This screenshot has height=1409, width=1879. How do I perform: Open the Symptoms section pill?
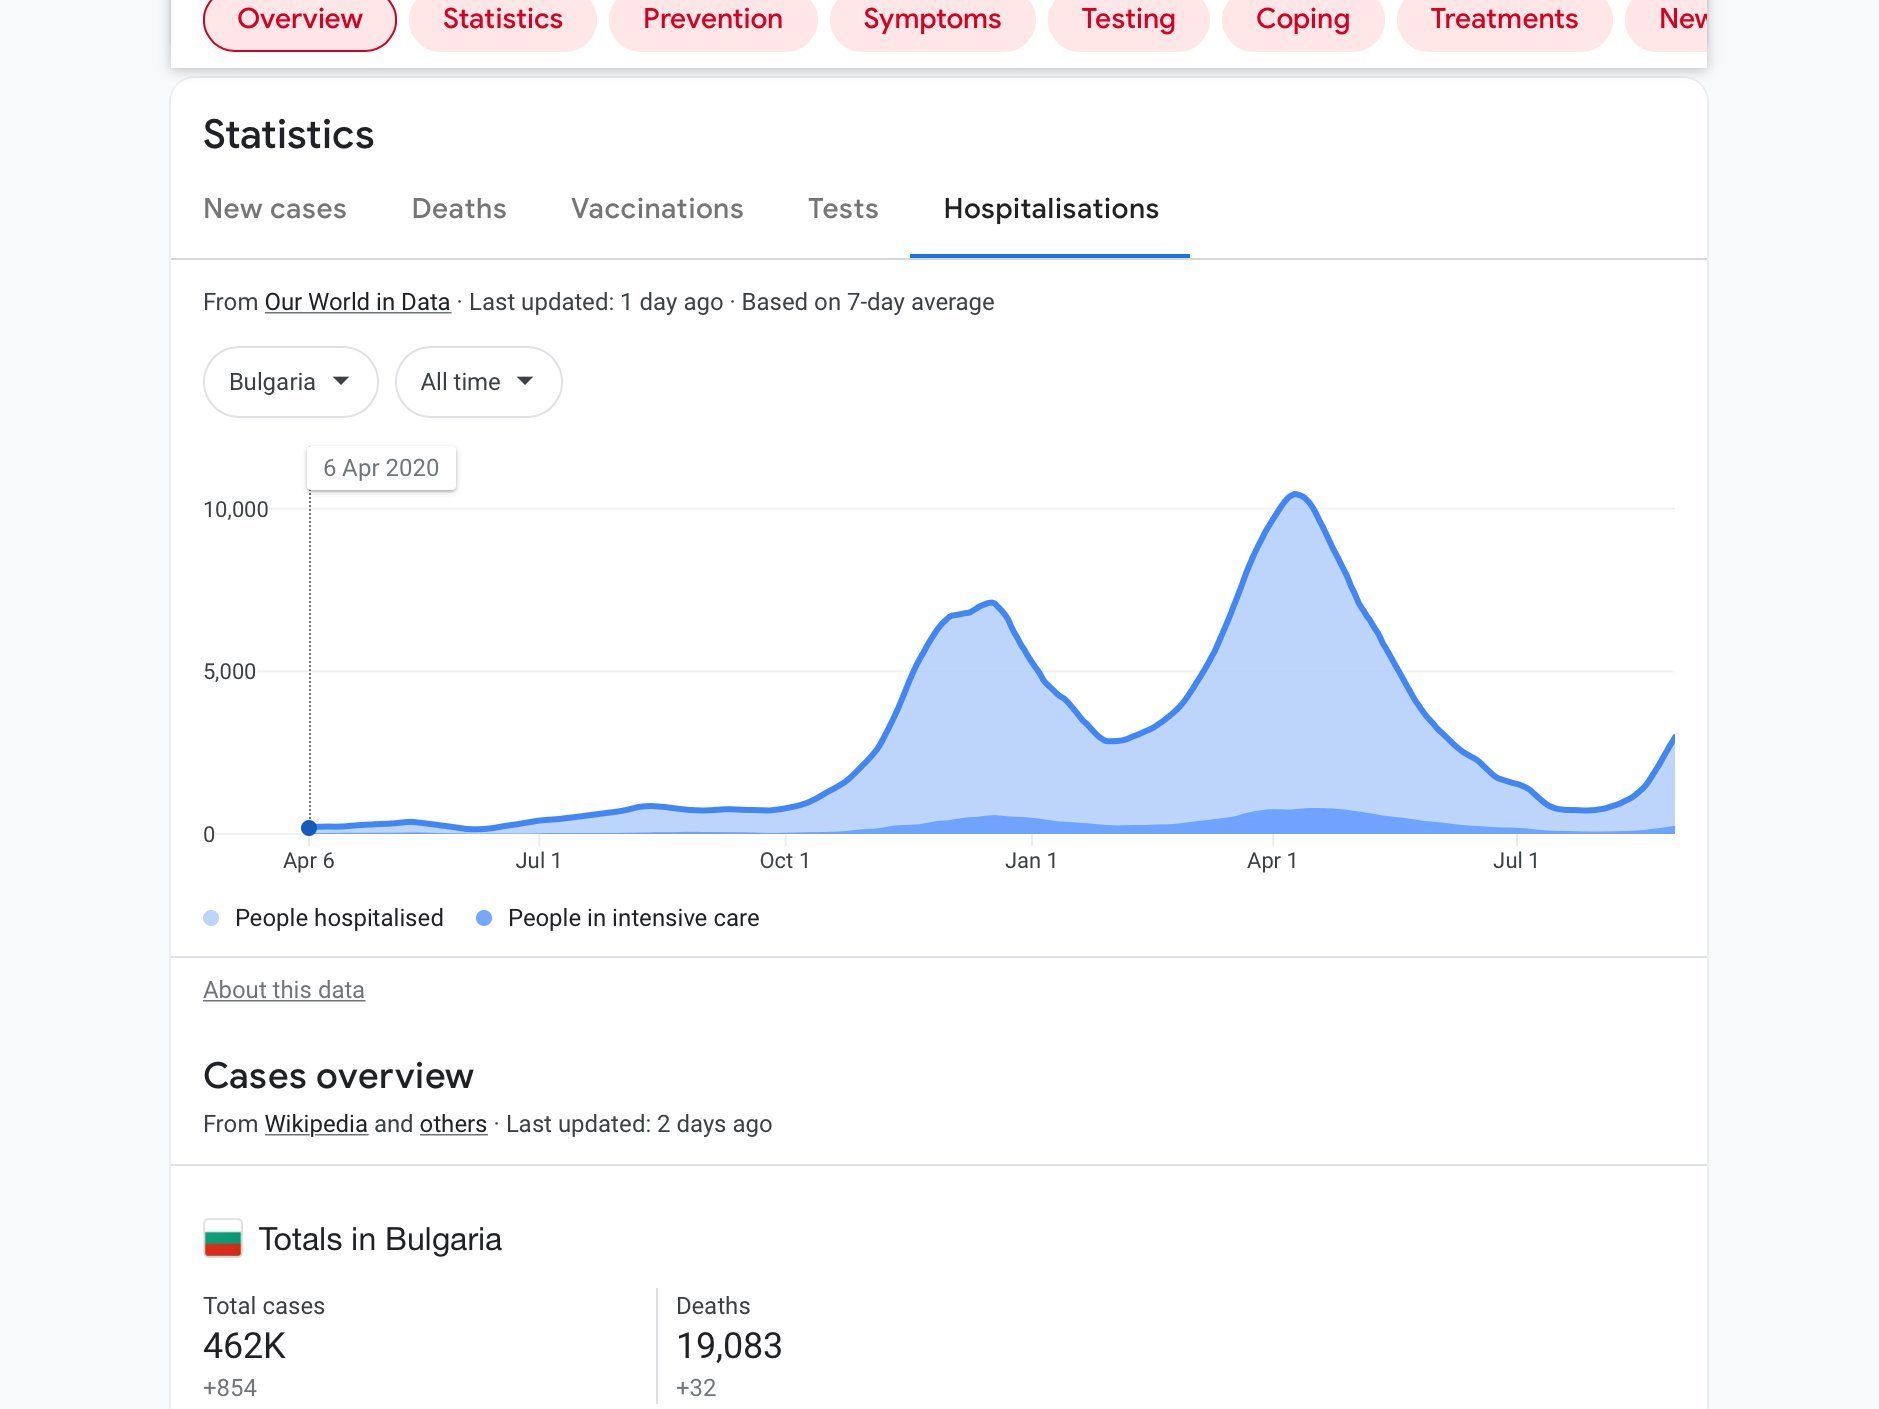pos(932,20)
